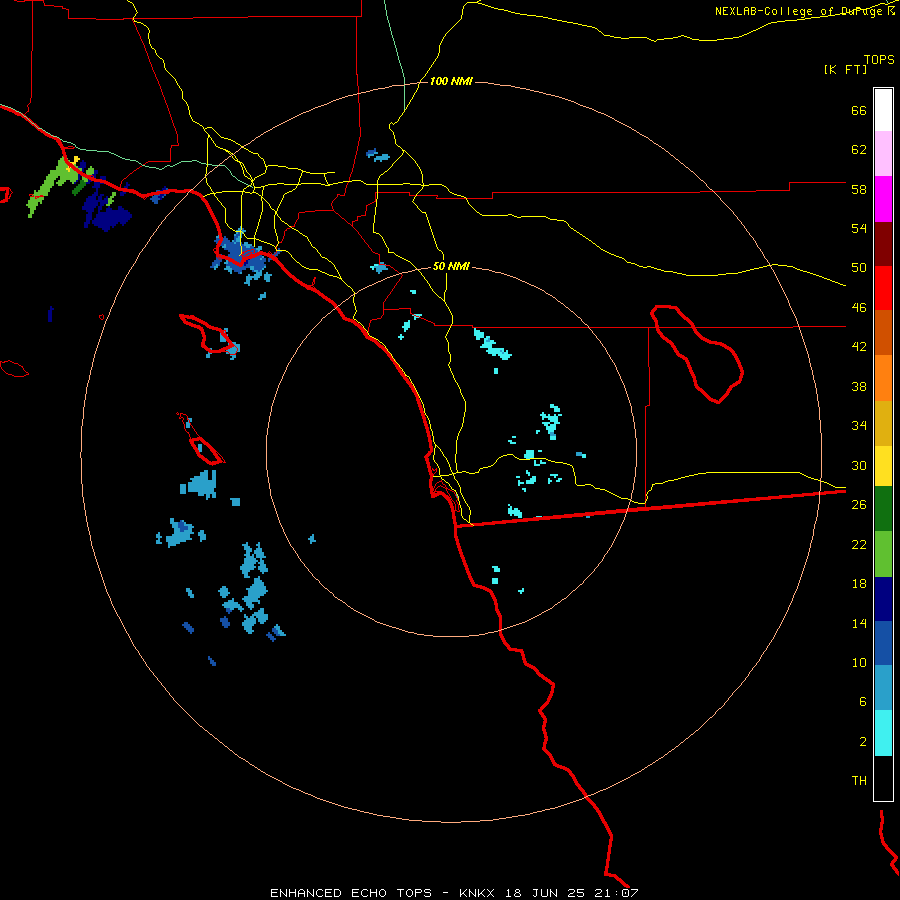The image size is (900, 900).
Task: Click the 54 value on the scale
Action: [x=859, y=228]
